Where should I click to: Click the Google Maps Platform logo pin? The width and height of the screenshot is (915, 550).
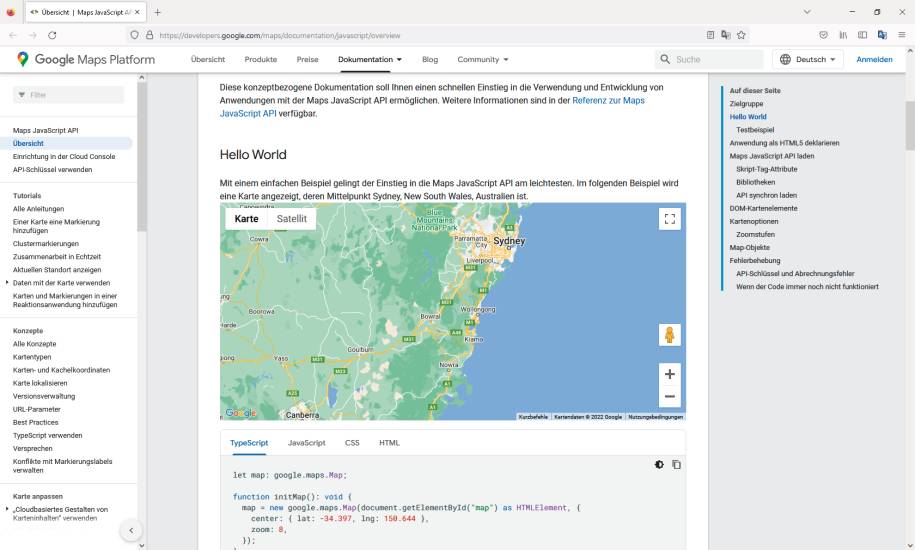23,59
